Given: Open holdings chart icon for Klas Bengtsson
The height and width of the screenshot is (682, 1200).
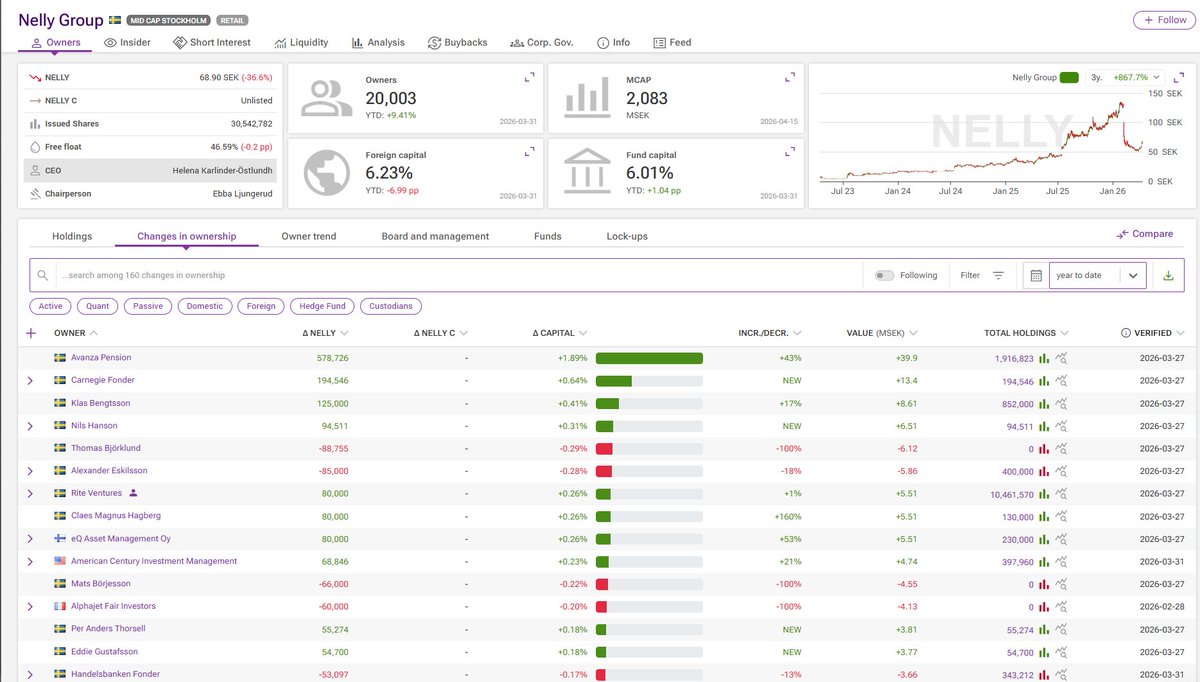Looking at the screenshot, I should pos(1044,404).
